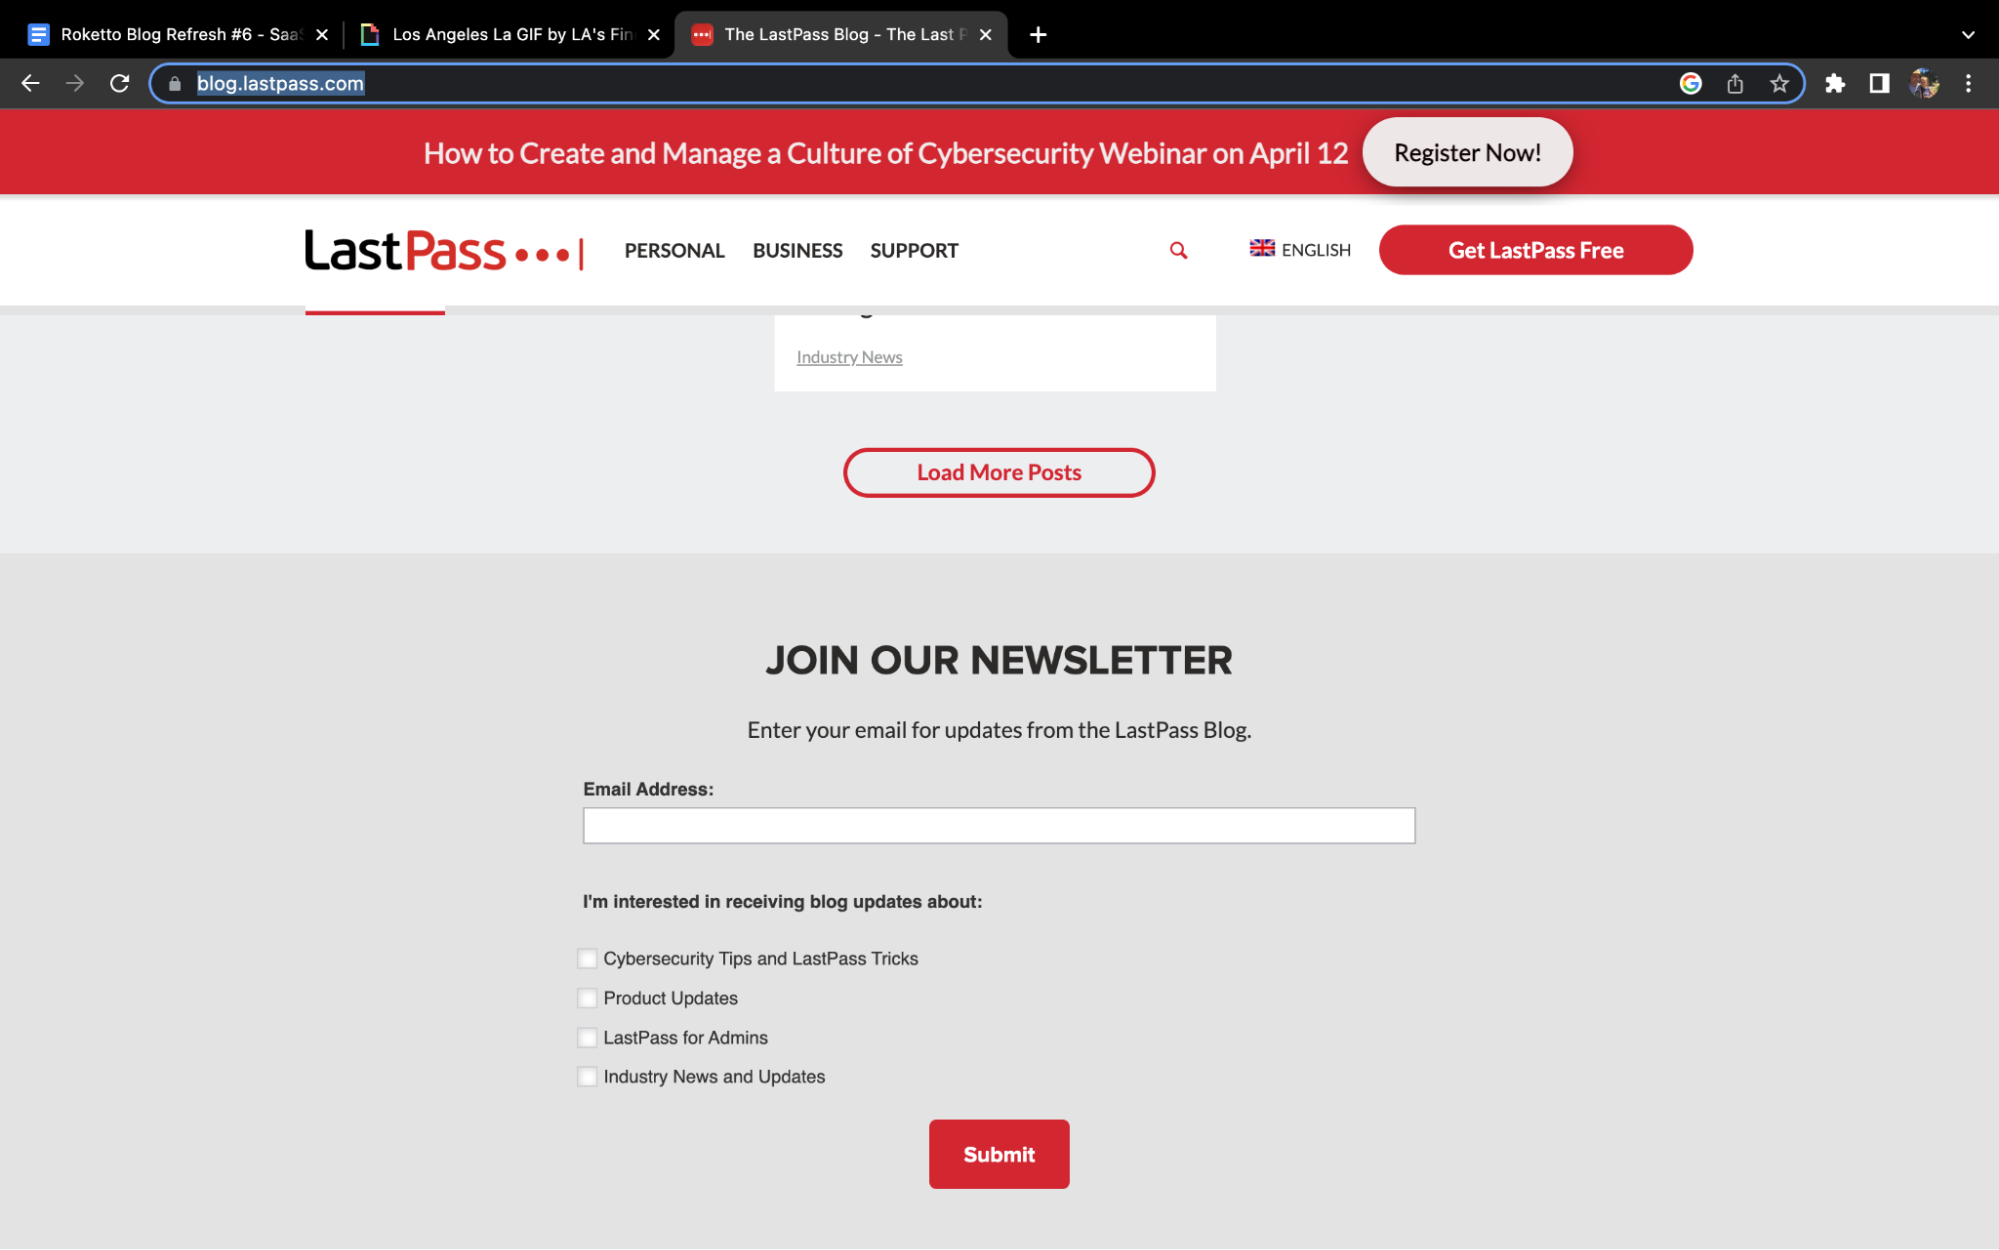Click the browser back arrow icon
This screenshot has height=1250, width=1999.
(x=30, y=84)
